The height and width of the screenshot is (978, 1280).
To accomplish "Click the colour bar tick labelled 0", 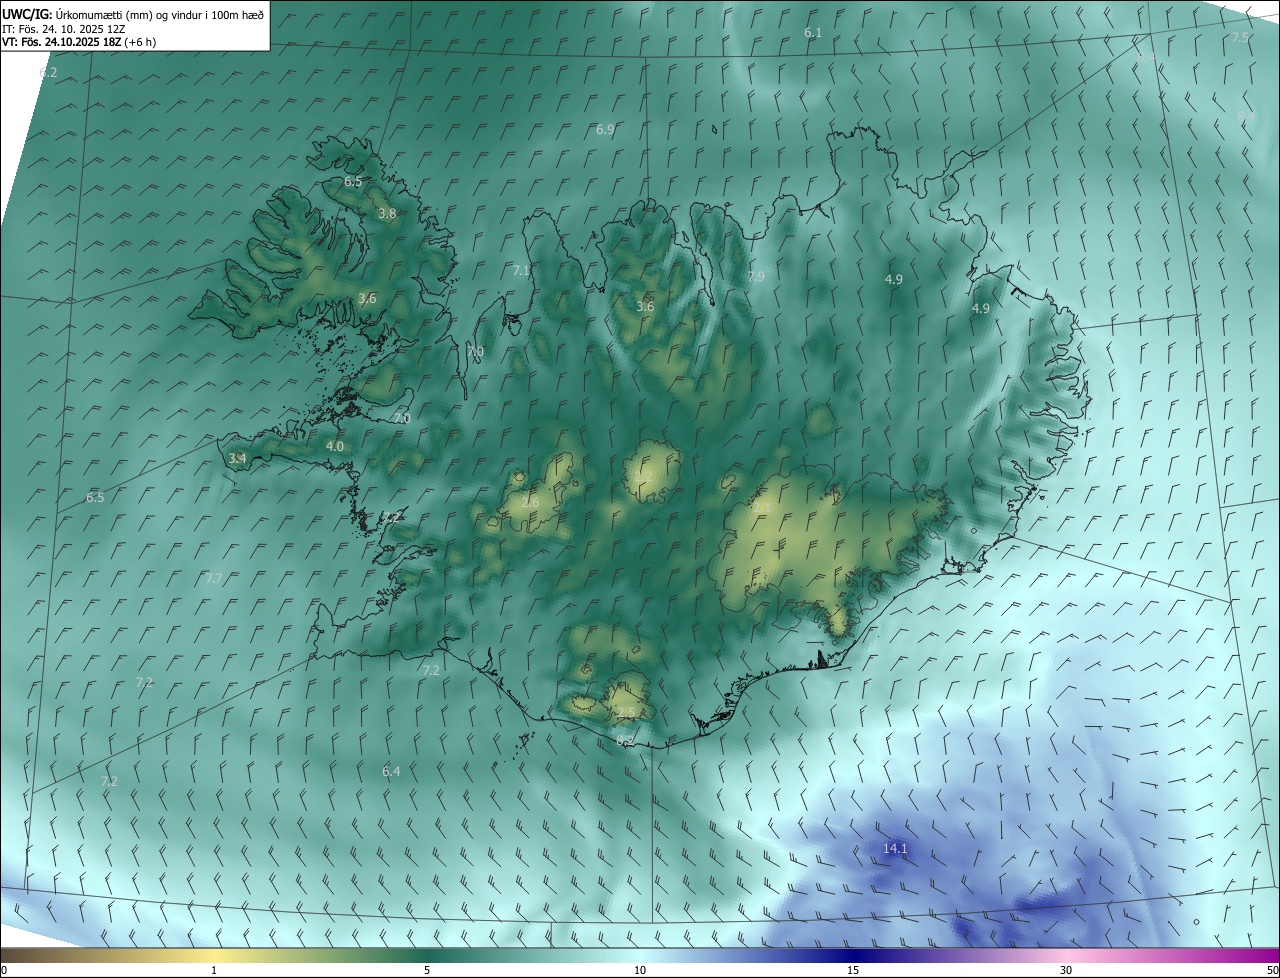I will [x=4, y=971].
